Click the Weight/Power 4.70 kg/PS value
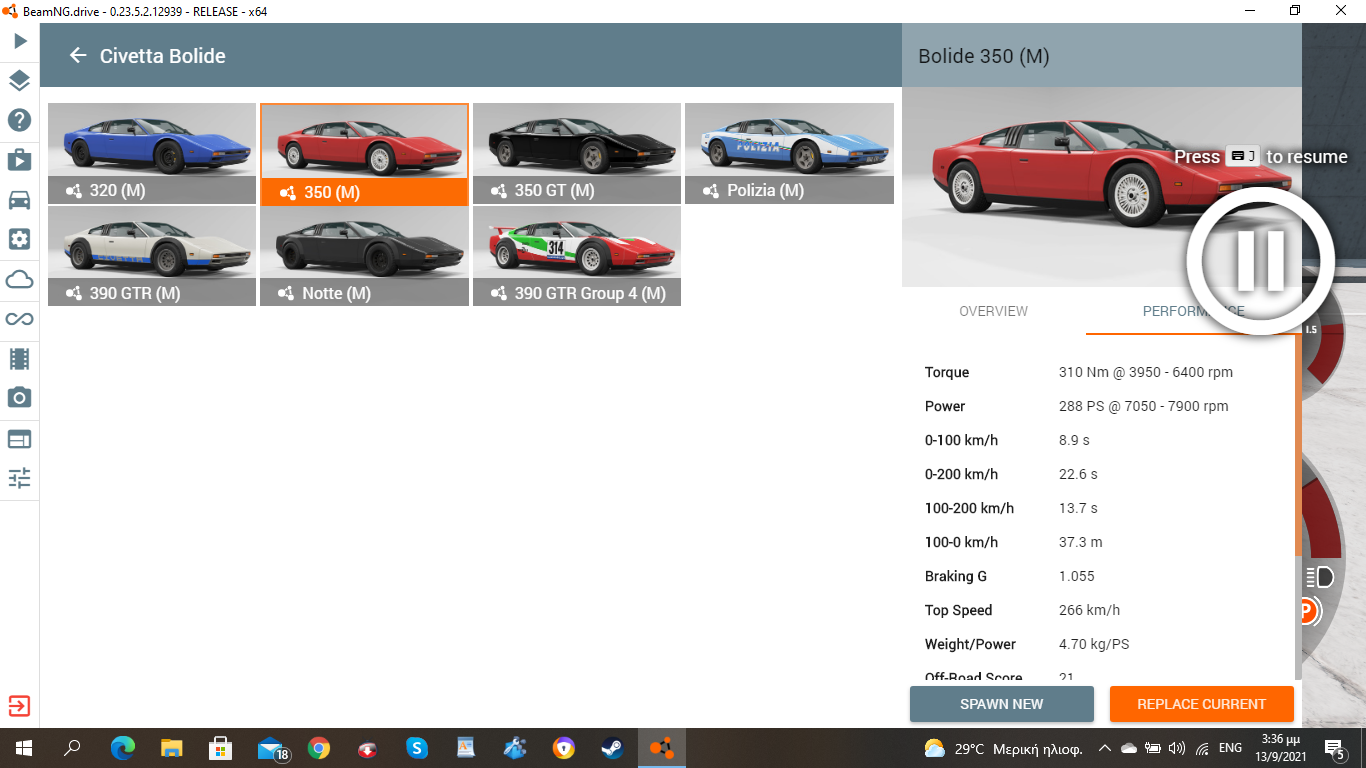 [1094, 644]
